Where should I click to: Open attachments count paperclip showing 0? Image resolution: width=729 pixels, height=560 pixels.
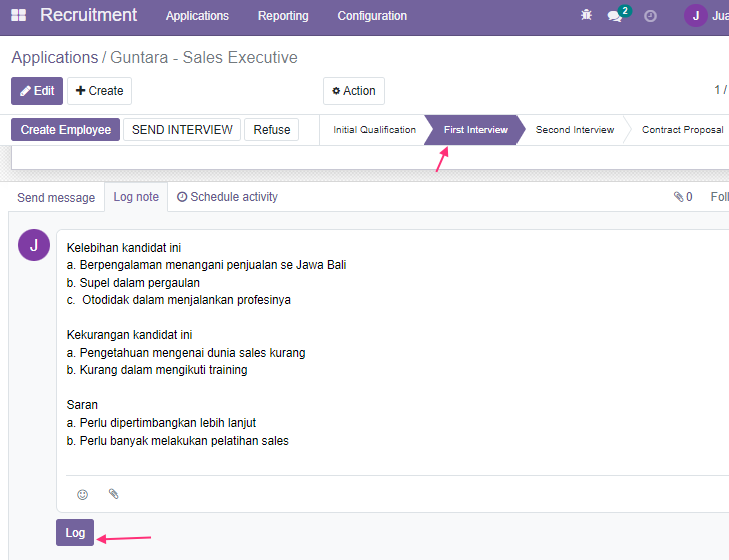683,197
